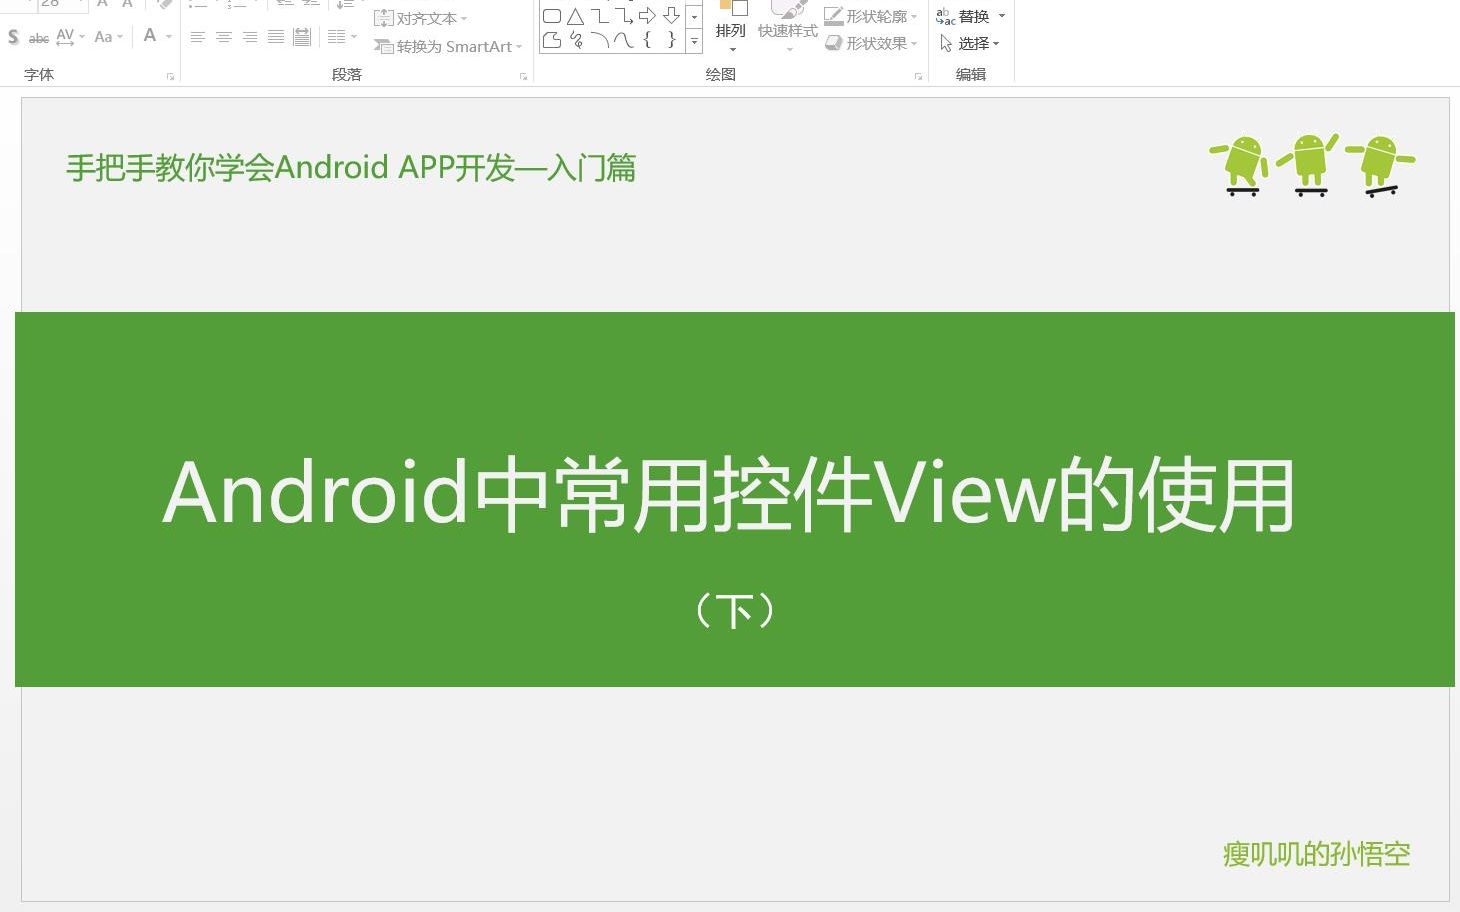
Task: Select the right brace shape
Action: tap(671, 40)
